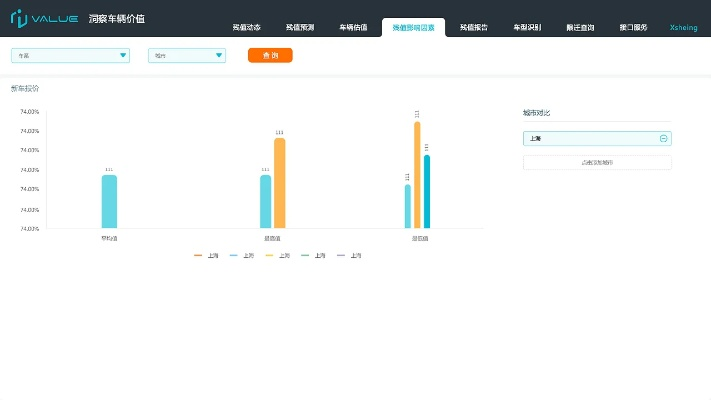711x400 pixels.
Task: Open the second filter dropdown
Action: click(x=187, y=55)
